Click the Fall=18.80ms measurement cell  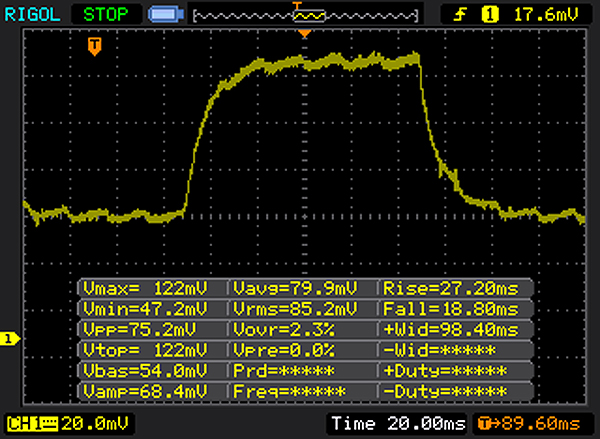click(451, 308)
